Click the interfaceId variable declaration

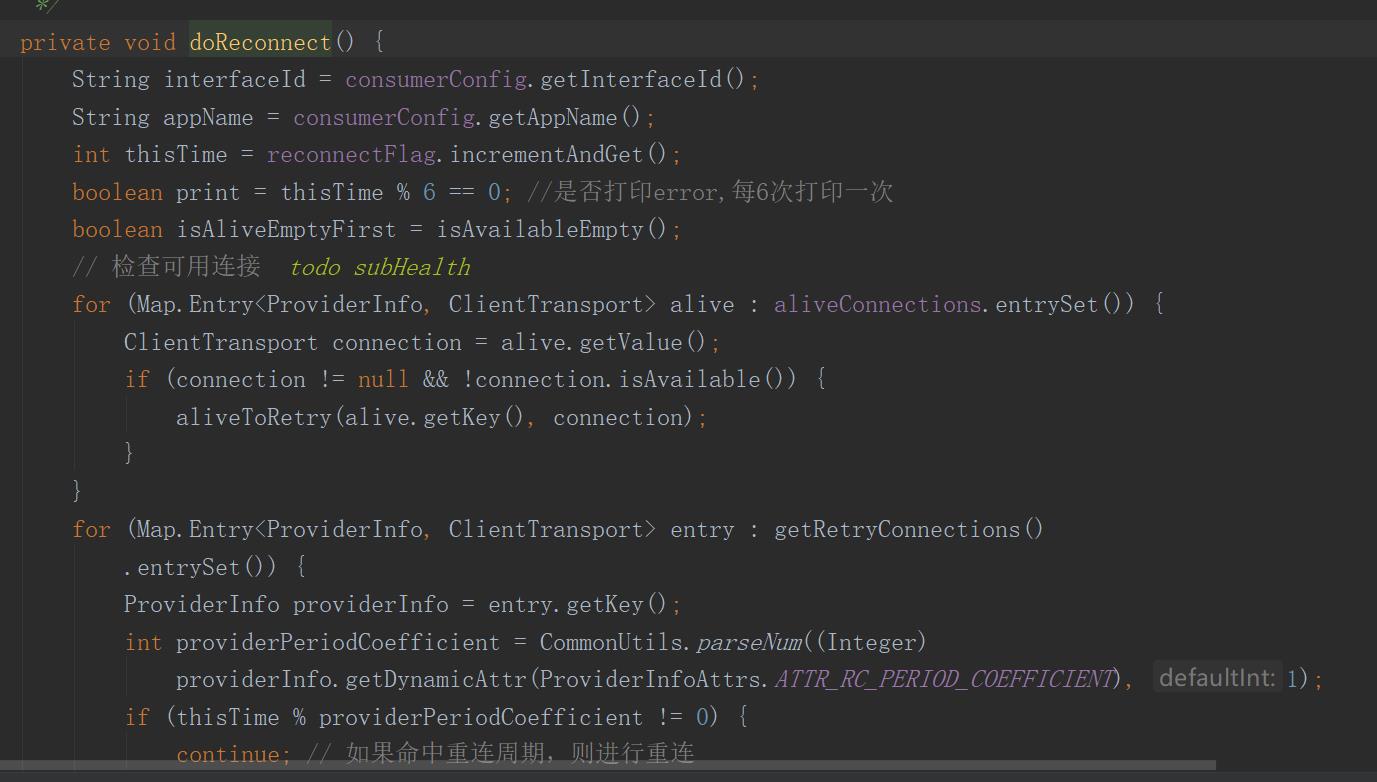coord(234,79)
